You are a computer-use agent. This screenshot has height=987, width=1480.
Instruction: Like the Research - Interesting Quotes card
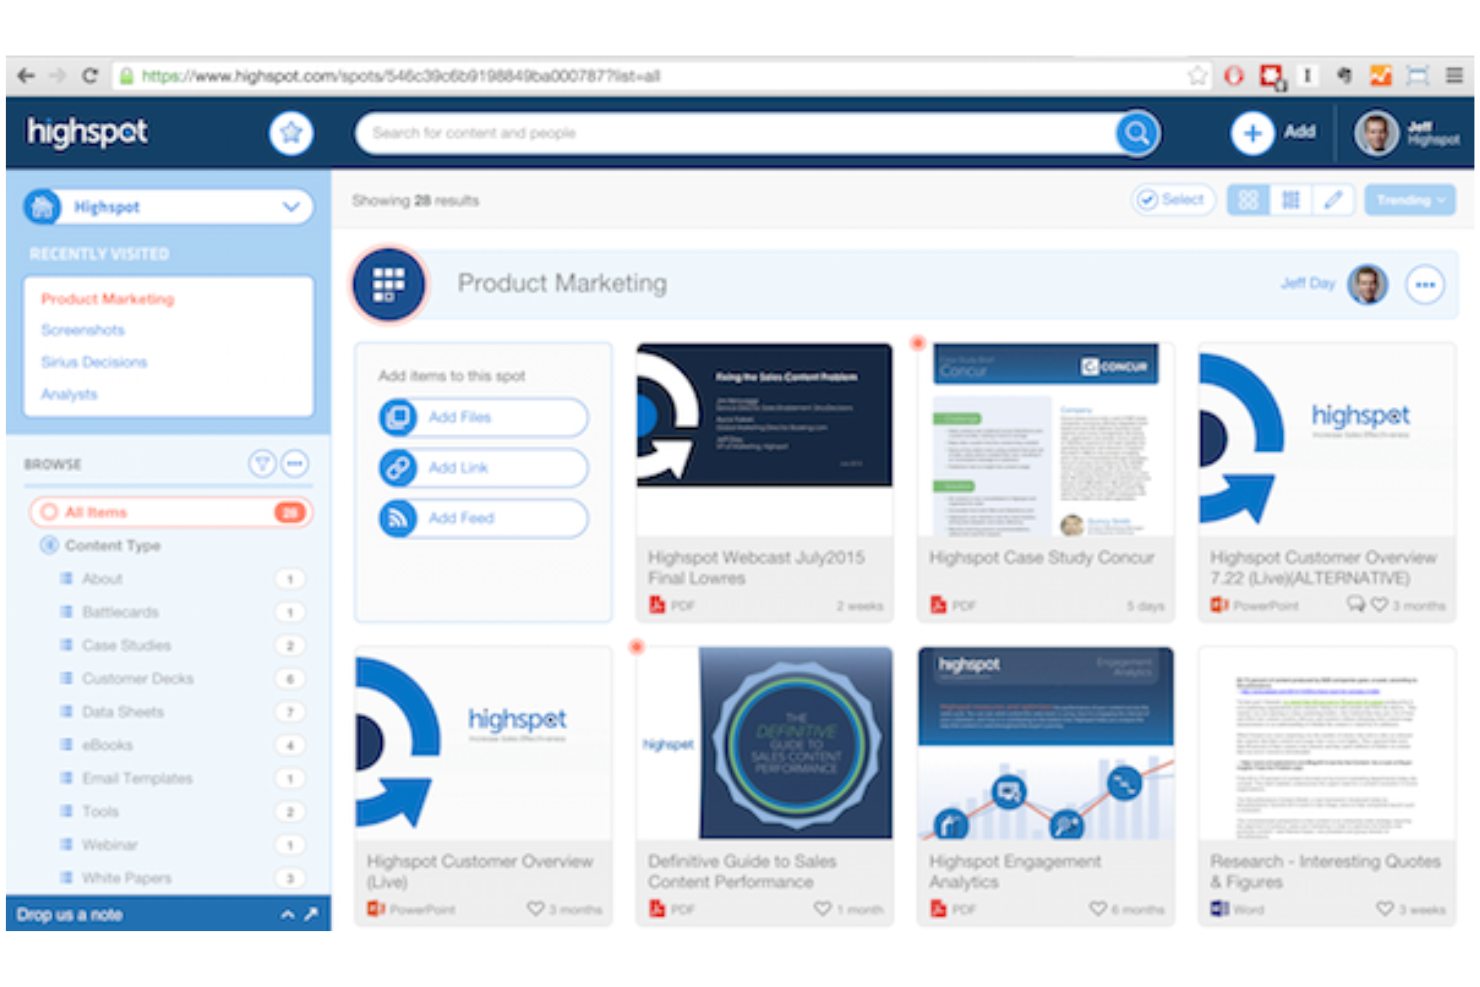pyautogui.click(x=1385, y=908)
